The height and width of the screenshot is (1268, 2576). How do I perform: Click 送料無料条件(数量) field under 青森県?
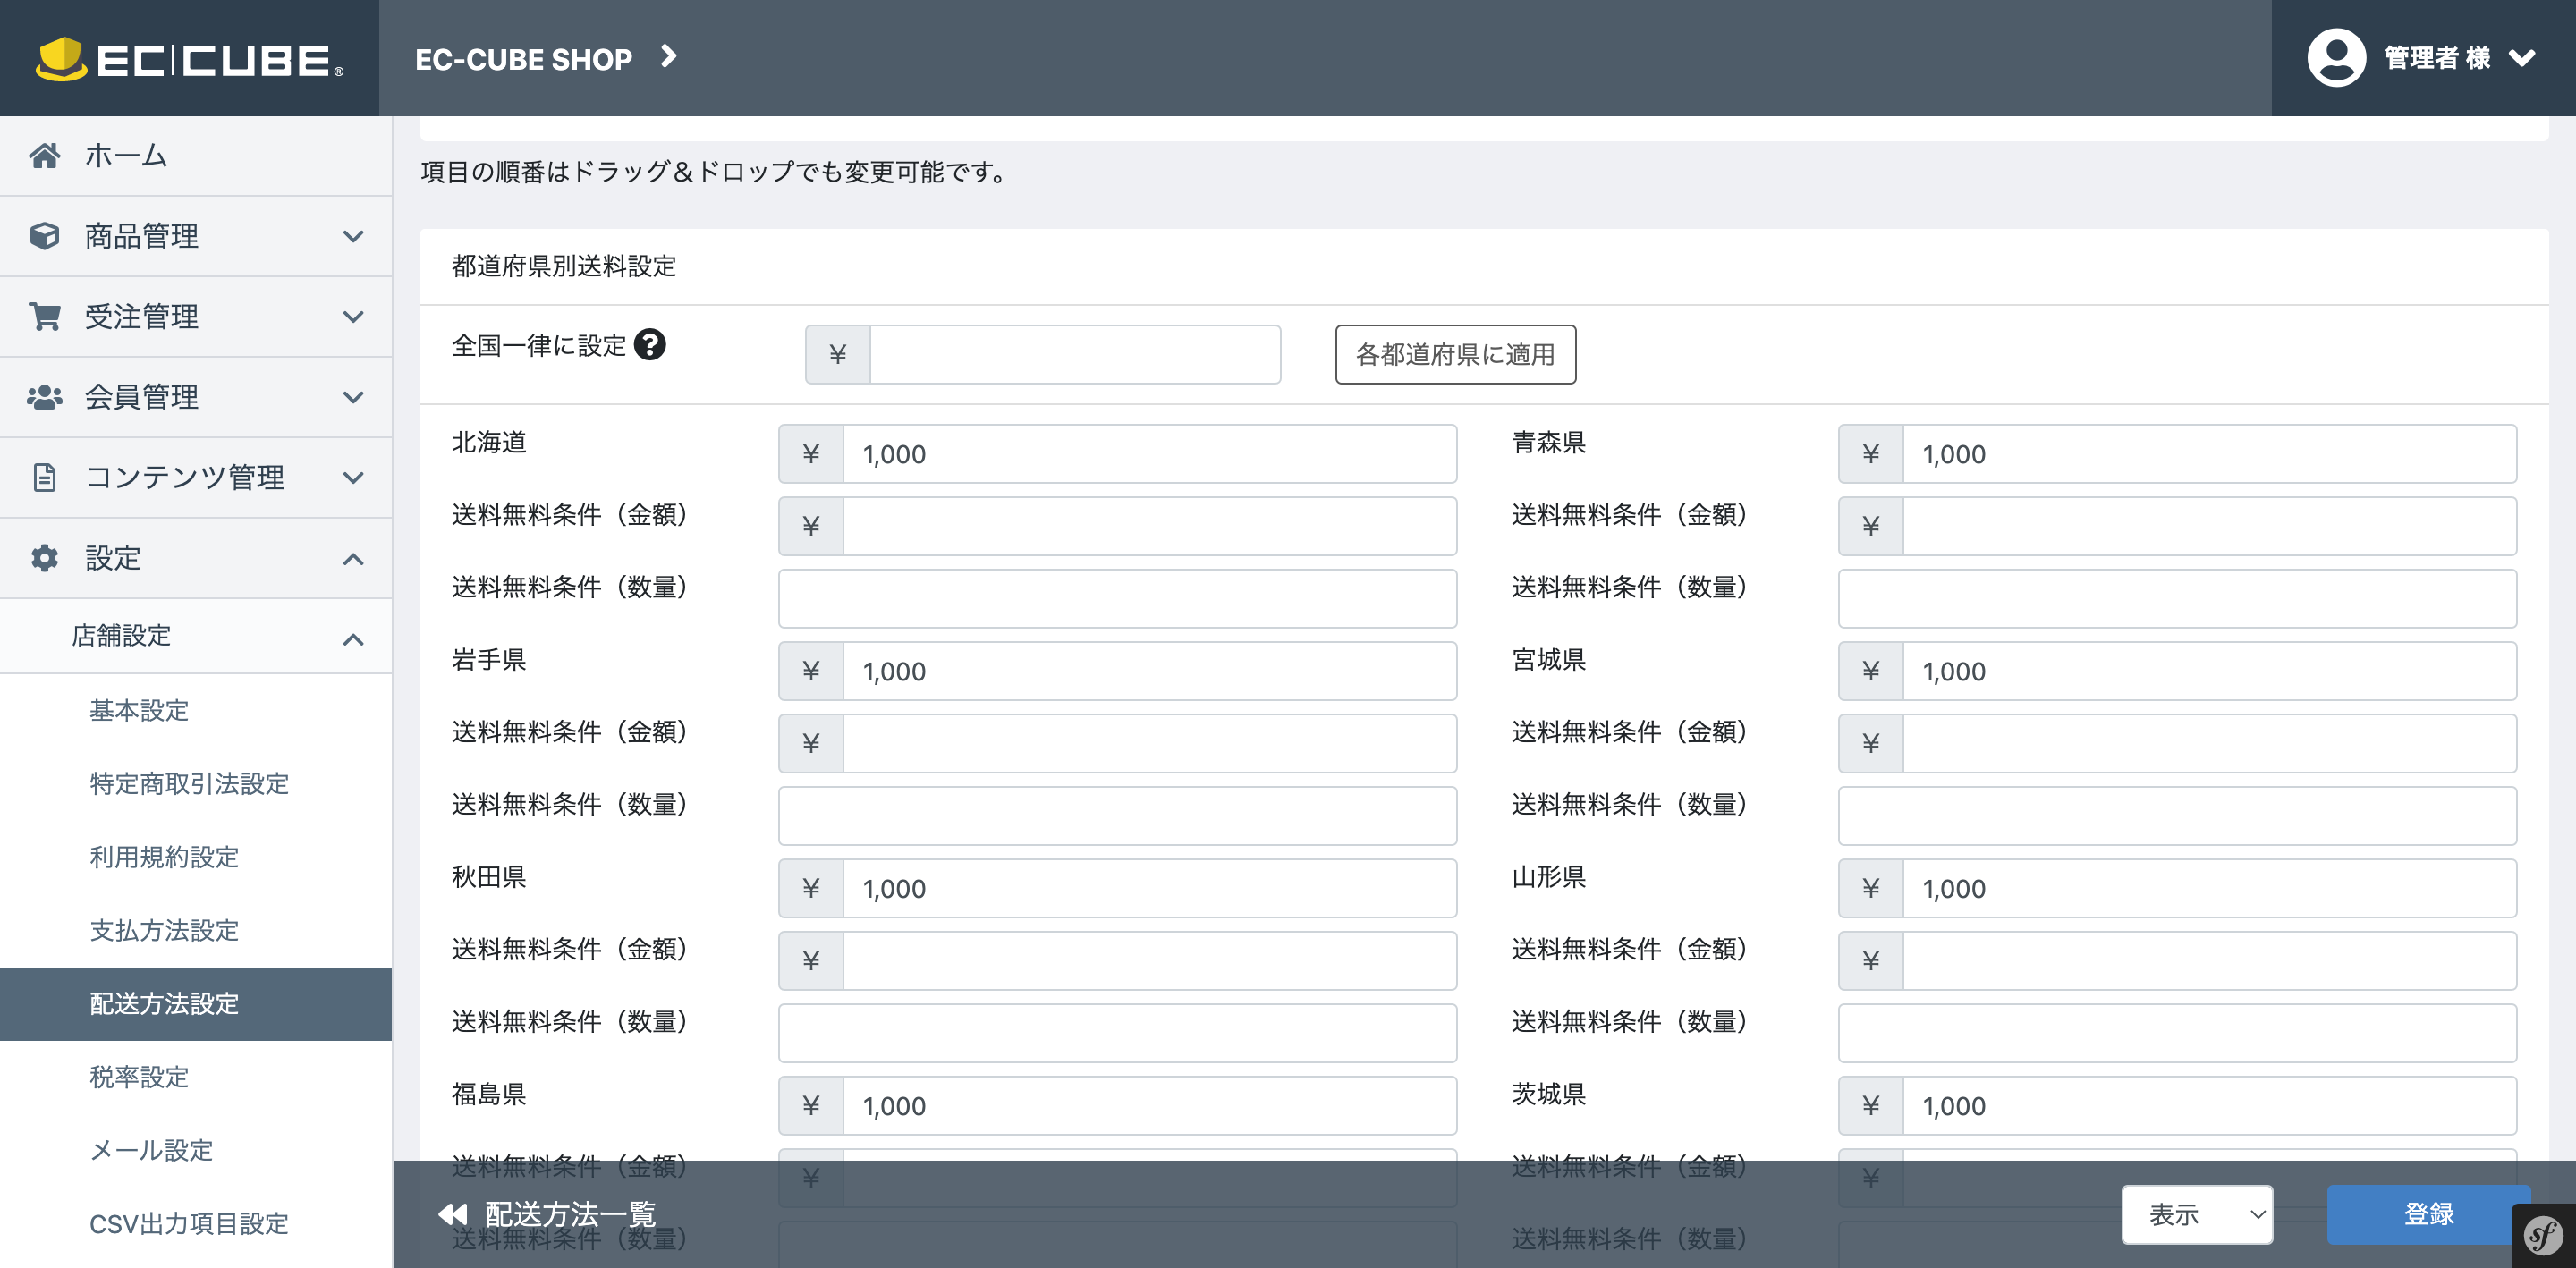(x=2178, y=598)
